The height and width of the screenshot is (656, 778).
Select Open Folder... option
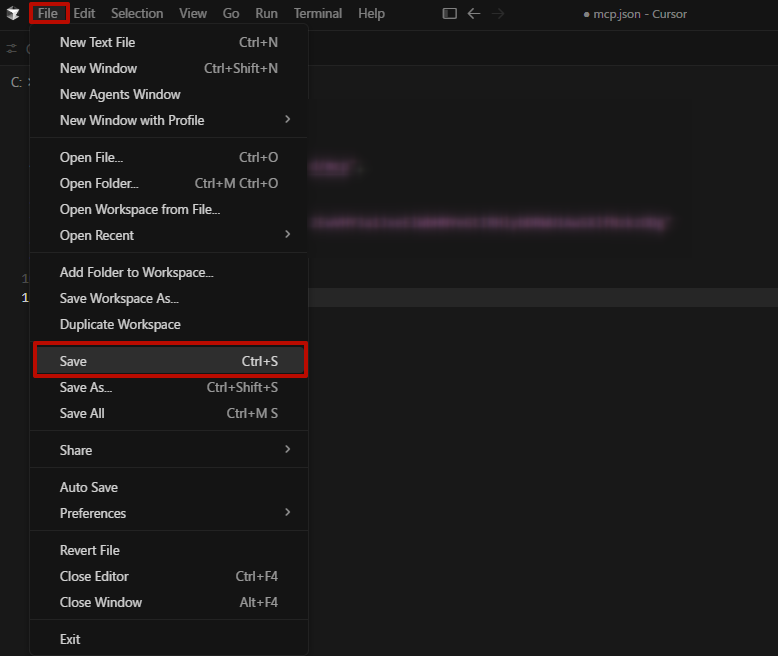(x=99, y=183)
